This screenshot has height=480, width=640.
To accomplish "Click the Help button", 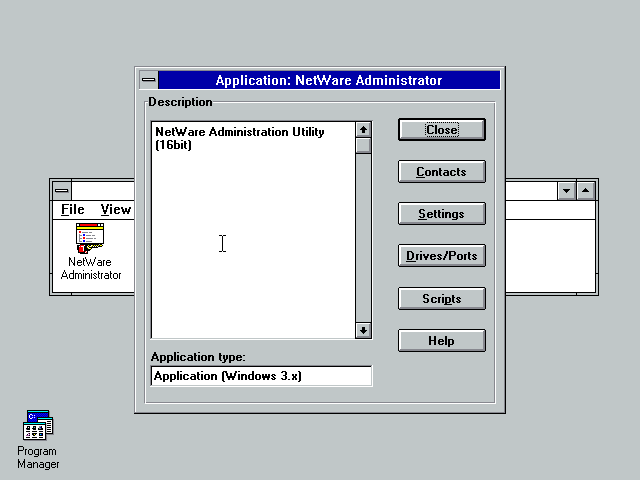I will [x=442, y=341].
